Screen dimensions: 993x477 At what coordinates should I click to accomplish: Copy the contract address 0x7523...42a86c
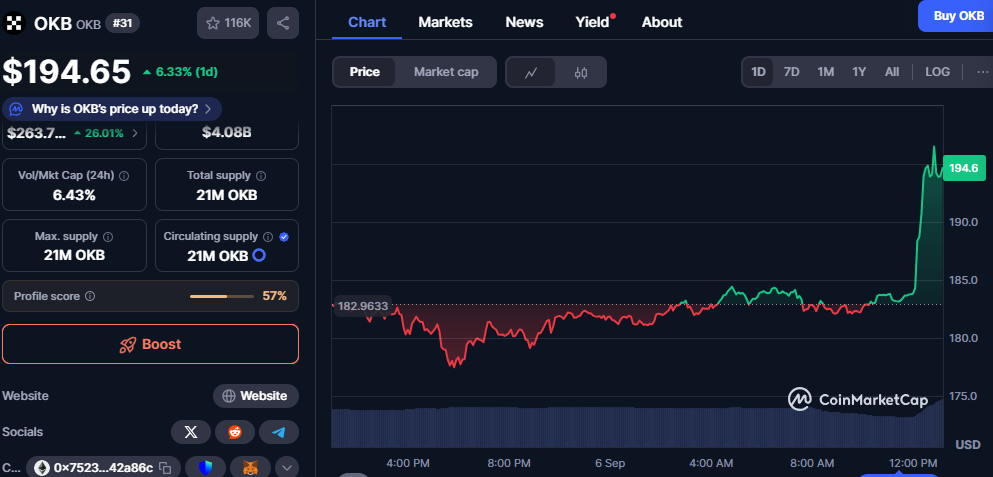pyautogui.click(x=166, y=467)
